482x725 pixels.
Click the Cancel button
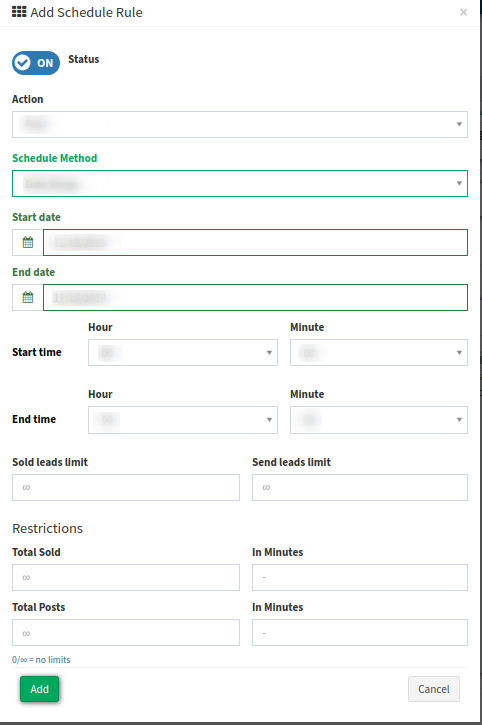click(434, 689)
